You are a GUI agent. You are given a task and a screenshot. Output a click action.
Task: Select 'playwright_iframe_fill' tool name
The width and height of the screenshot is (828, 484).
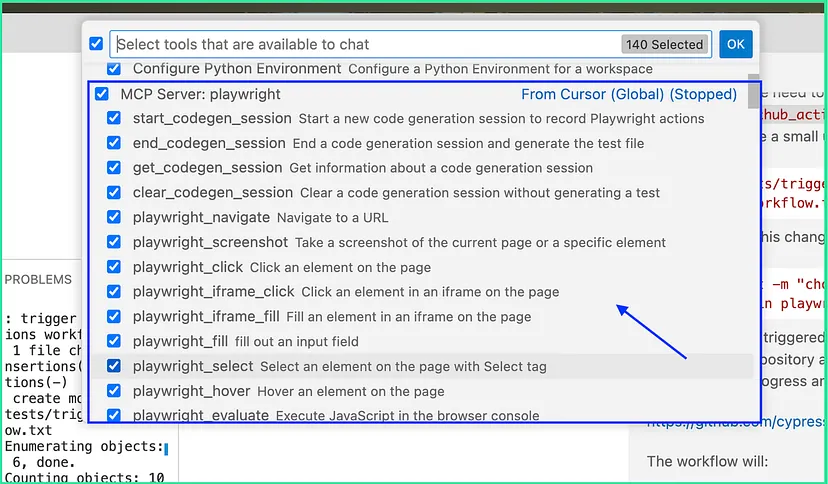point(206,317)
